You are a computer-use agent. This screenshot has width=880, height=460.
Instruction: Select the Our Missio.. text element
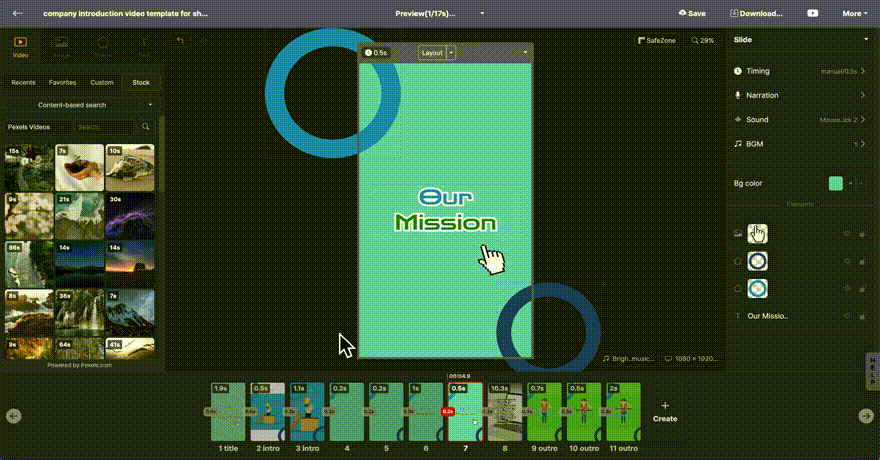click(767, 316)
